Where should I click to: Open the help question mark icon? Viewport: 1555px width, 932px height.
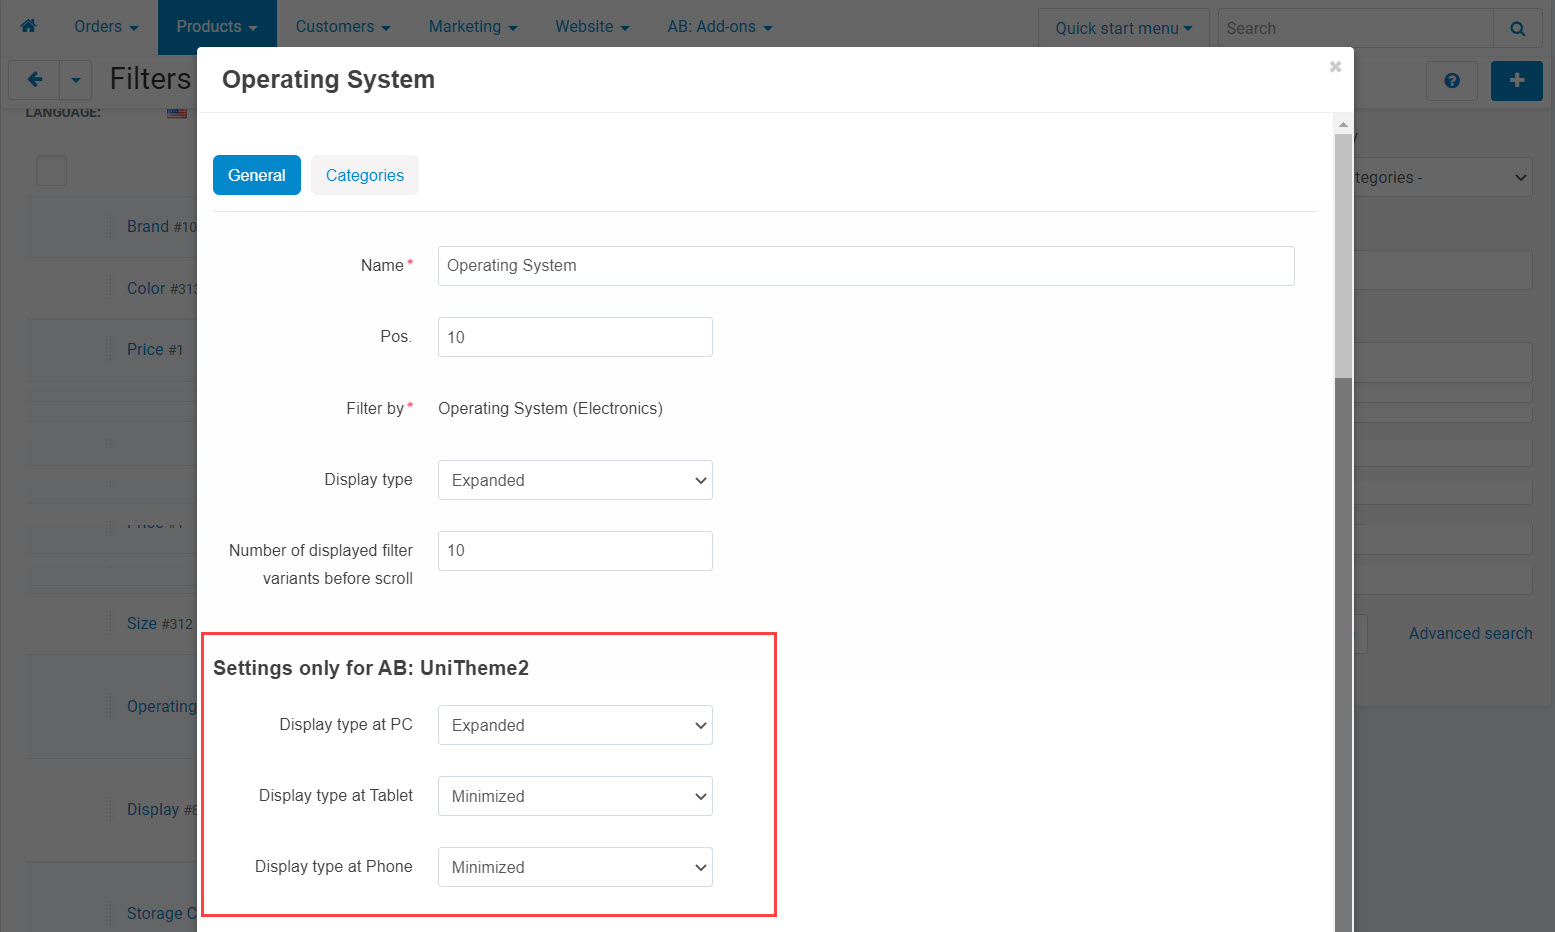point(1452,81)
